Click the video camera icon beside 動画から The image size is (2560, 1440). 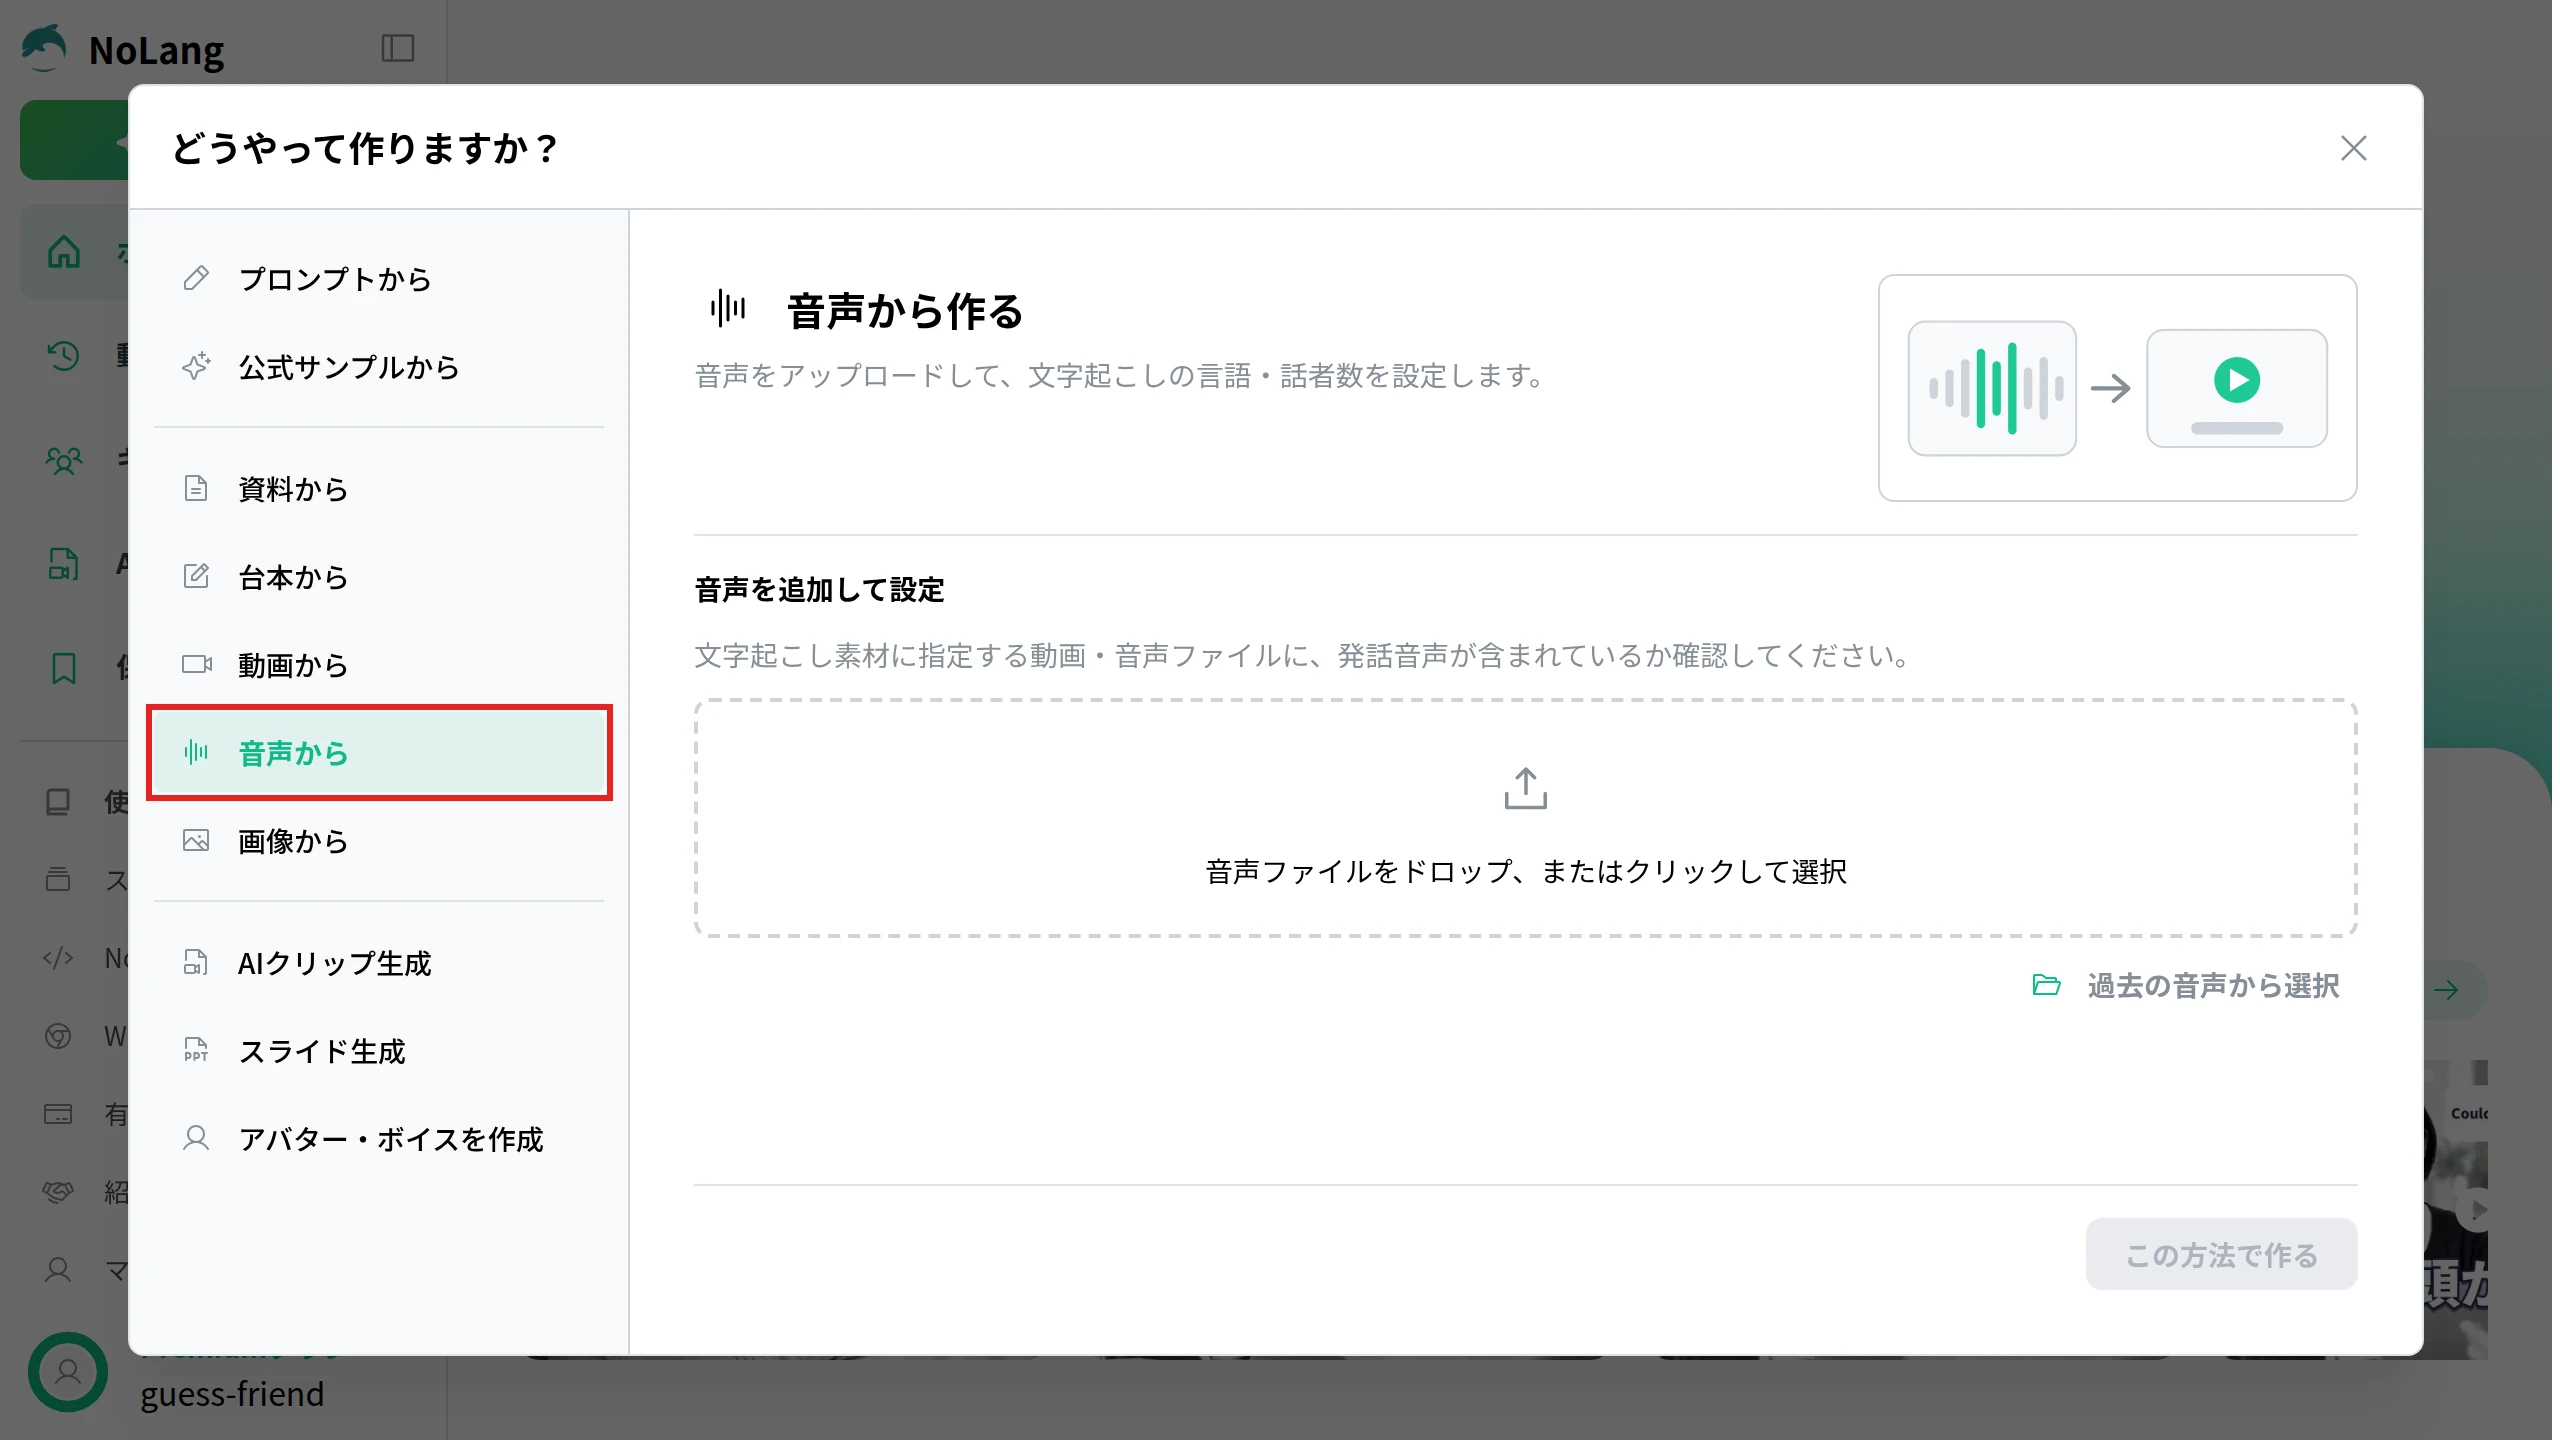pos(197,664)
